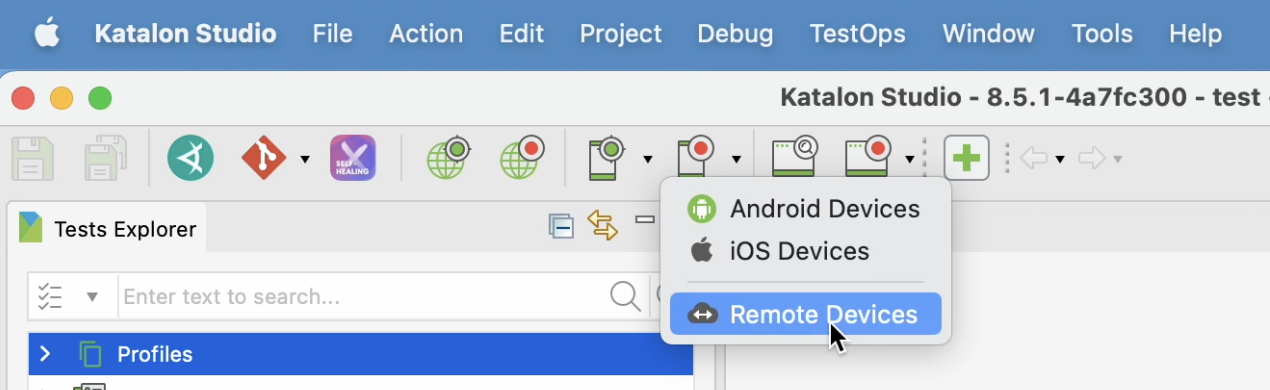Click the Git toolbar icon
1270x390 pixels.
pos(265,158)
